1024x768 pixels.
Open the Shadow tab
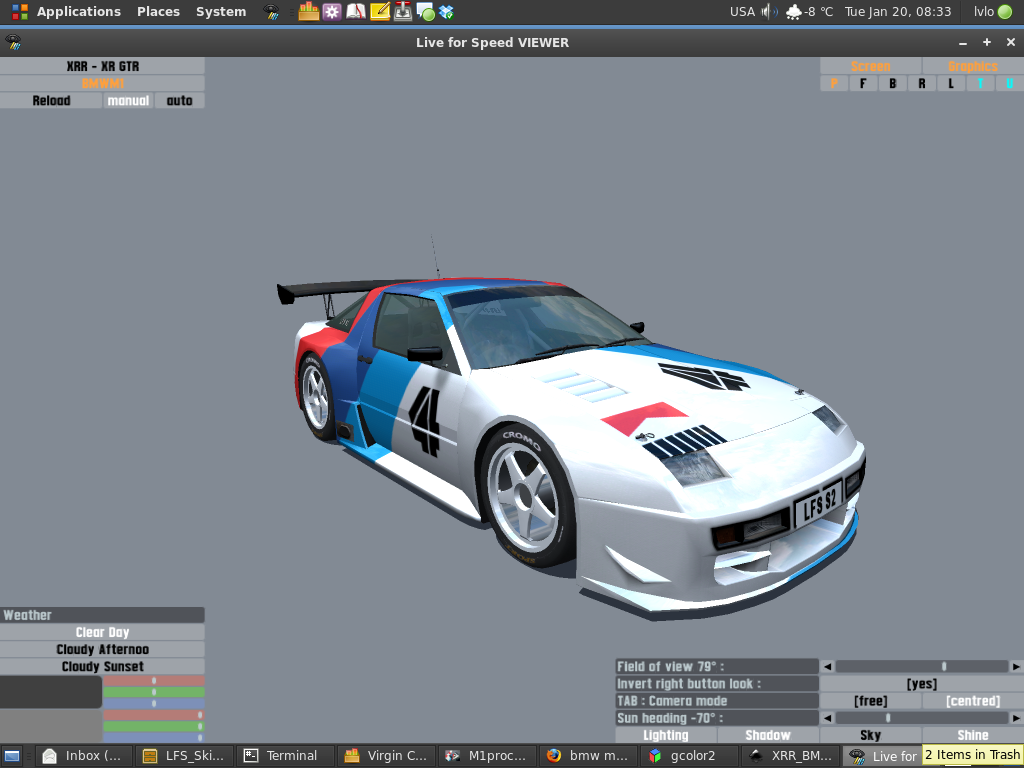[x=768, y=735]
